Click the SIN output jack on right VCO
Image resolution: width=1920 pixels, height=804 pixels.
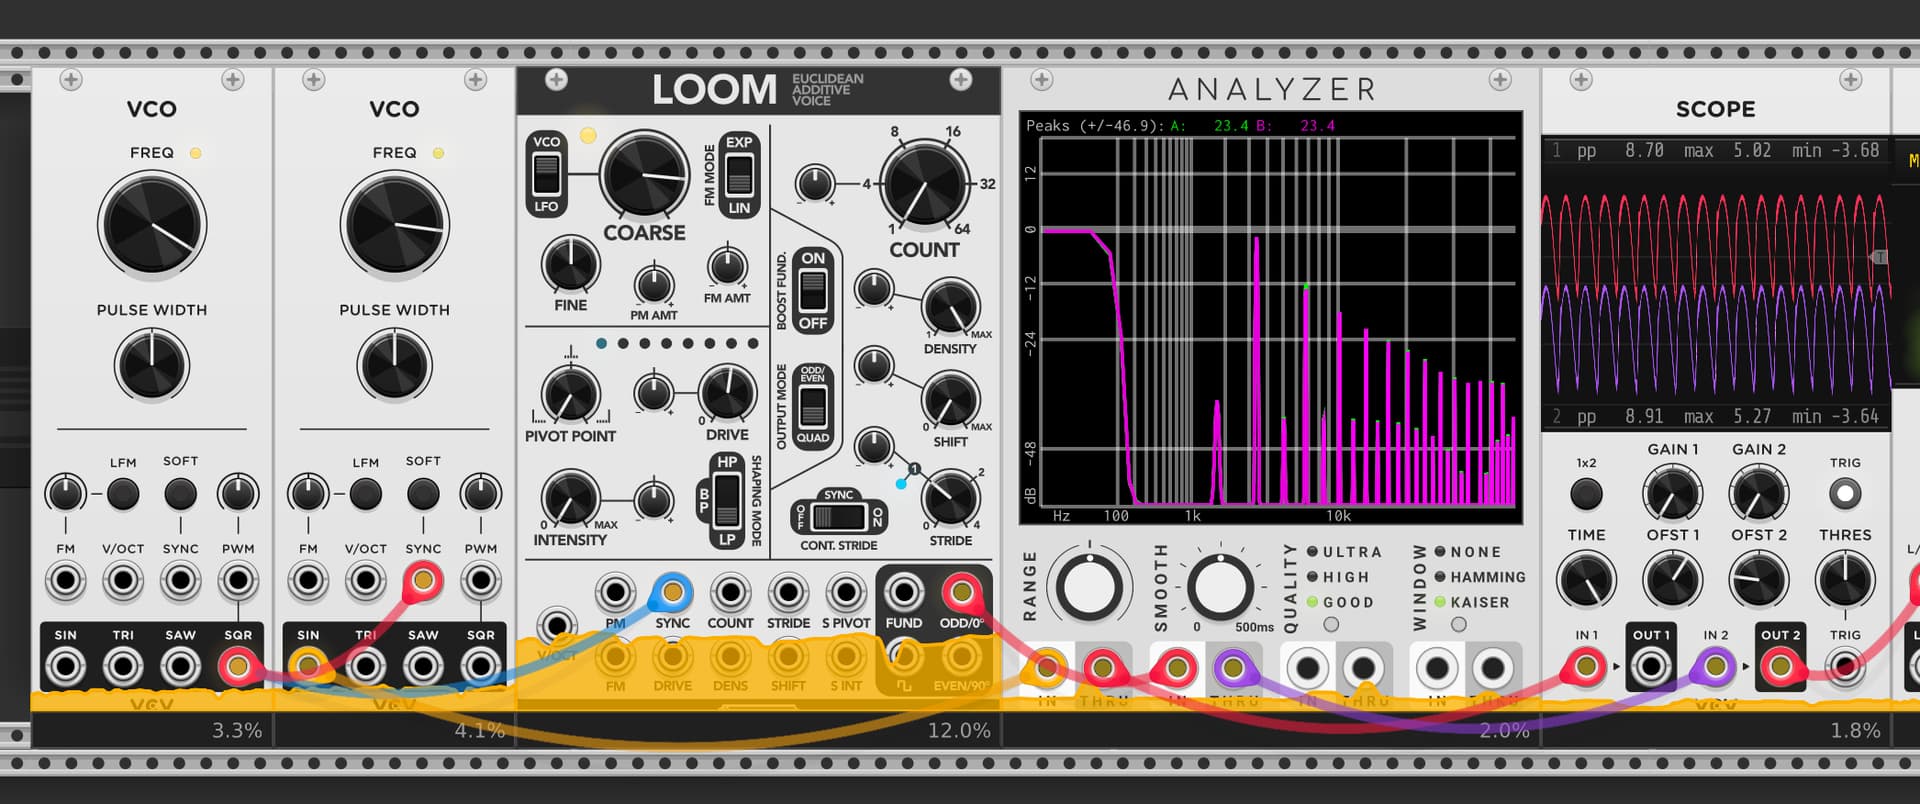point(309,666)
